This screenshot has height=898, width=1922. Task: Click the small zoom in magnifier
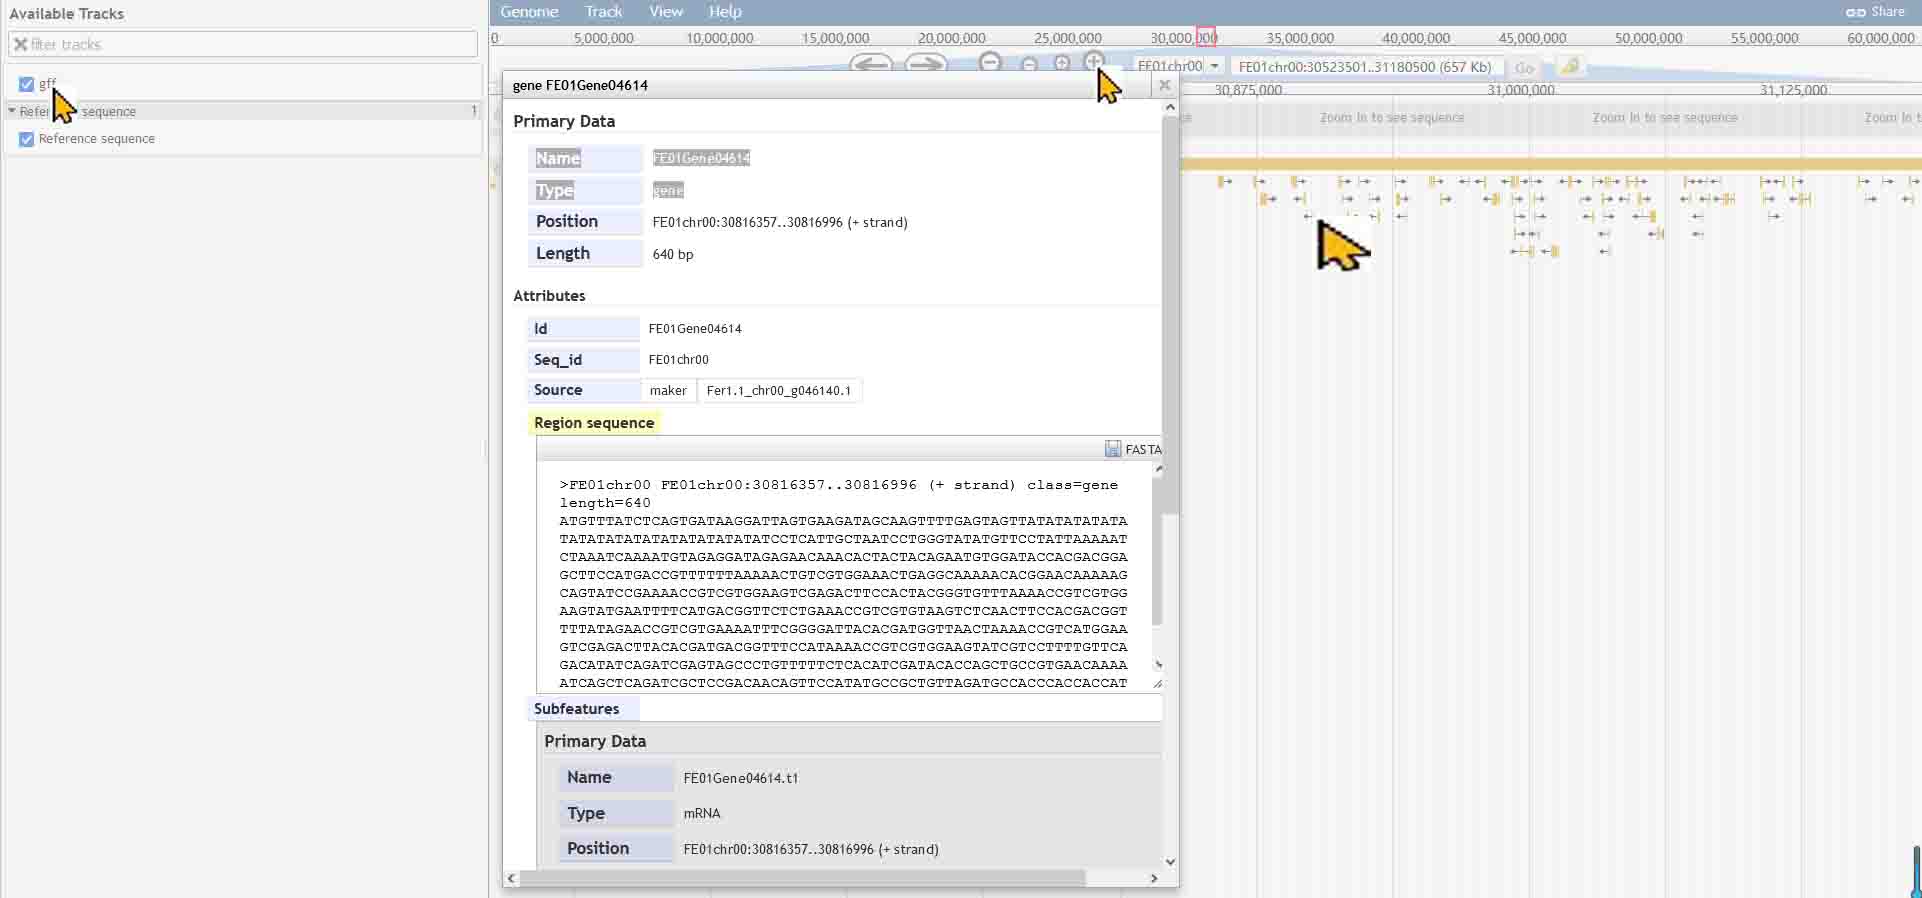tap(1062, 64)
